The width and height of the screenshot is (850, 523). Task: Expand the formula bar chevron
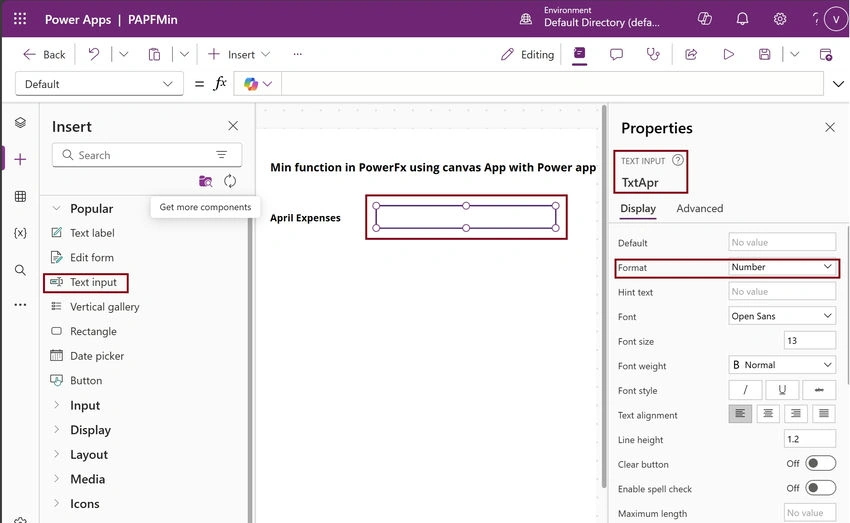838,84
